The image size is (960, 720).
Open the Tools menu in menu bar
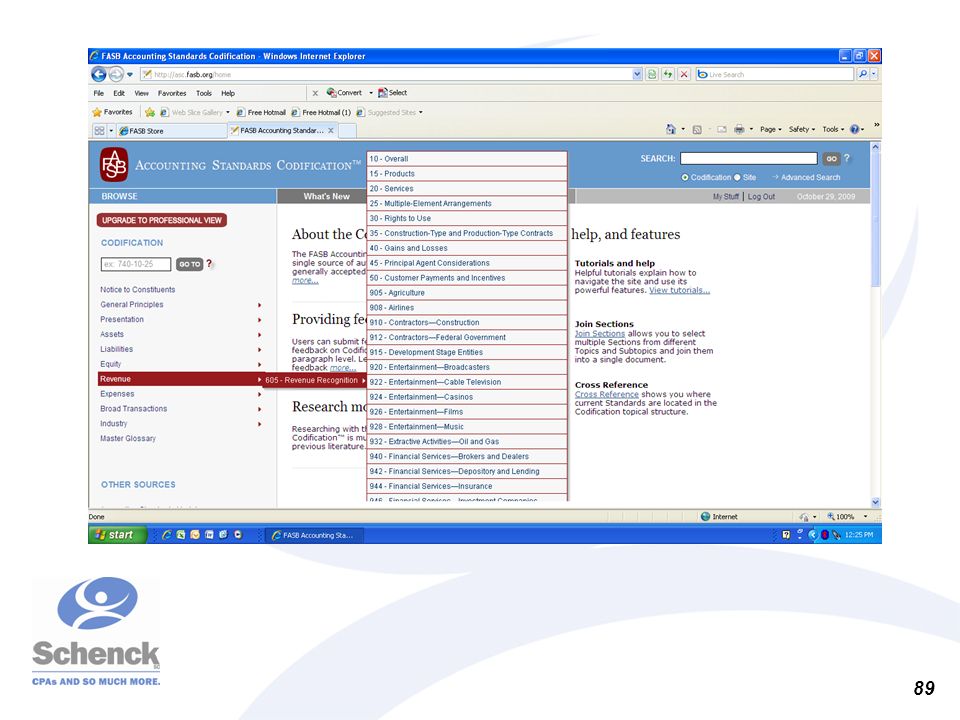click(204, 93)
